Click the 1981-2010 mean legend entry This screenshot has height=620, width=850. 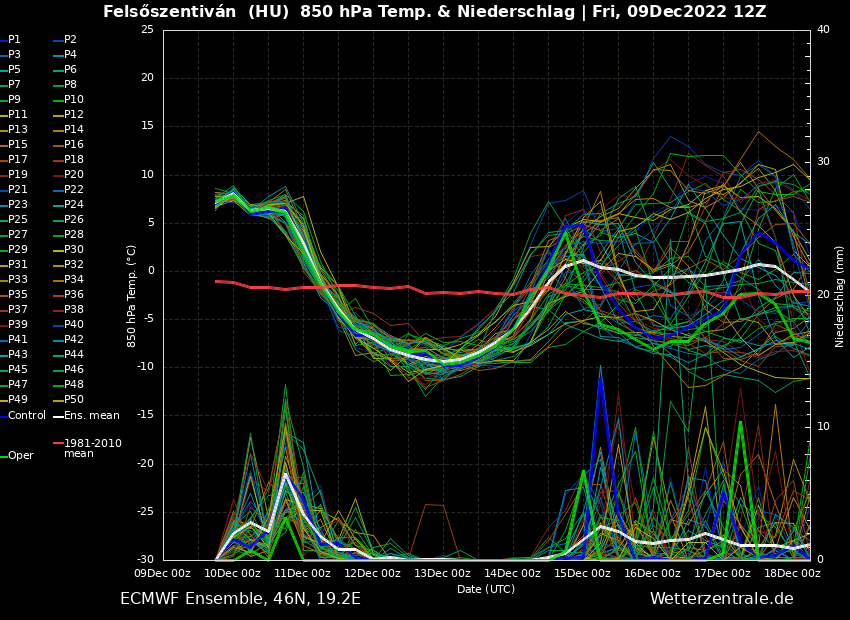(92, 448)
